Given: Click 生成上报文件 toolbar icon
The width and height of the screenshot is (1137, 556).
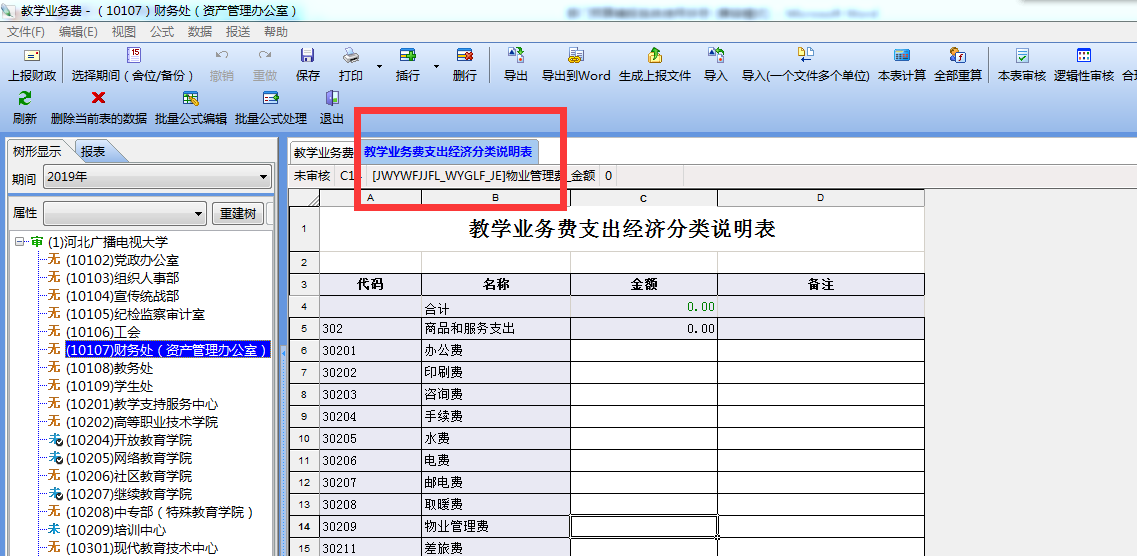Looking at the screenshot, I should 655,56.
